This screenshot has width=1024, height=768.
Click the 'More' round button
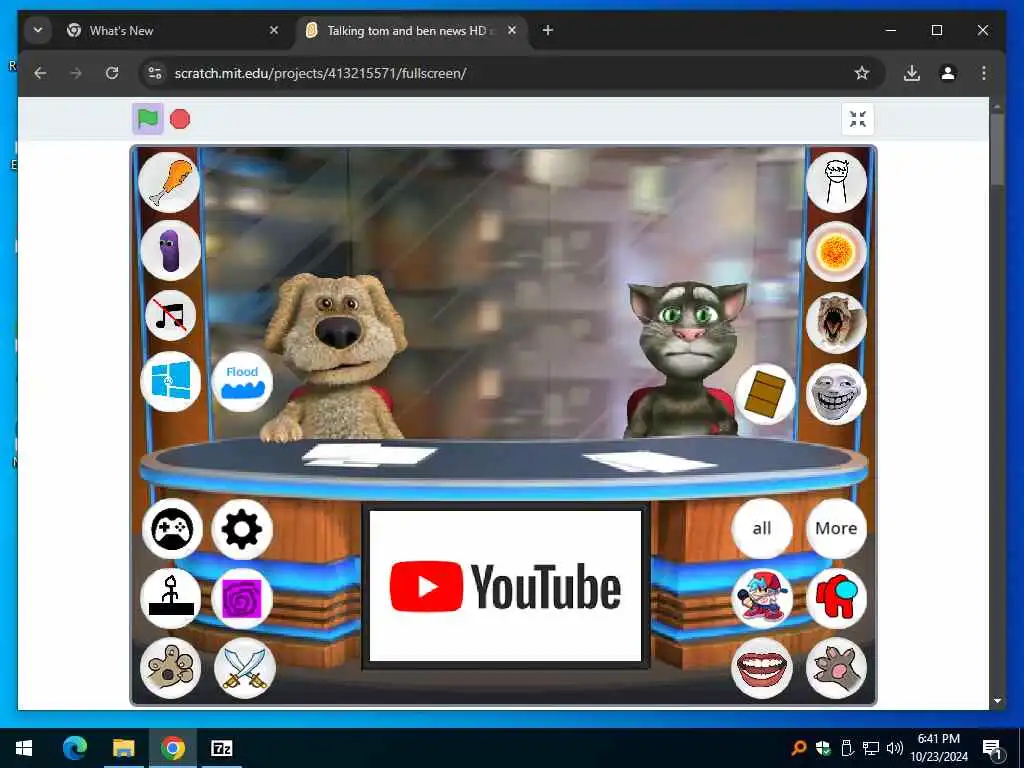click(x=836, y=528)
